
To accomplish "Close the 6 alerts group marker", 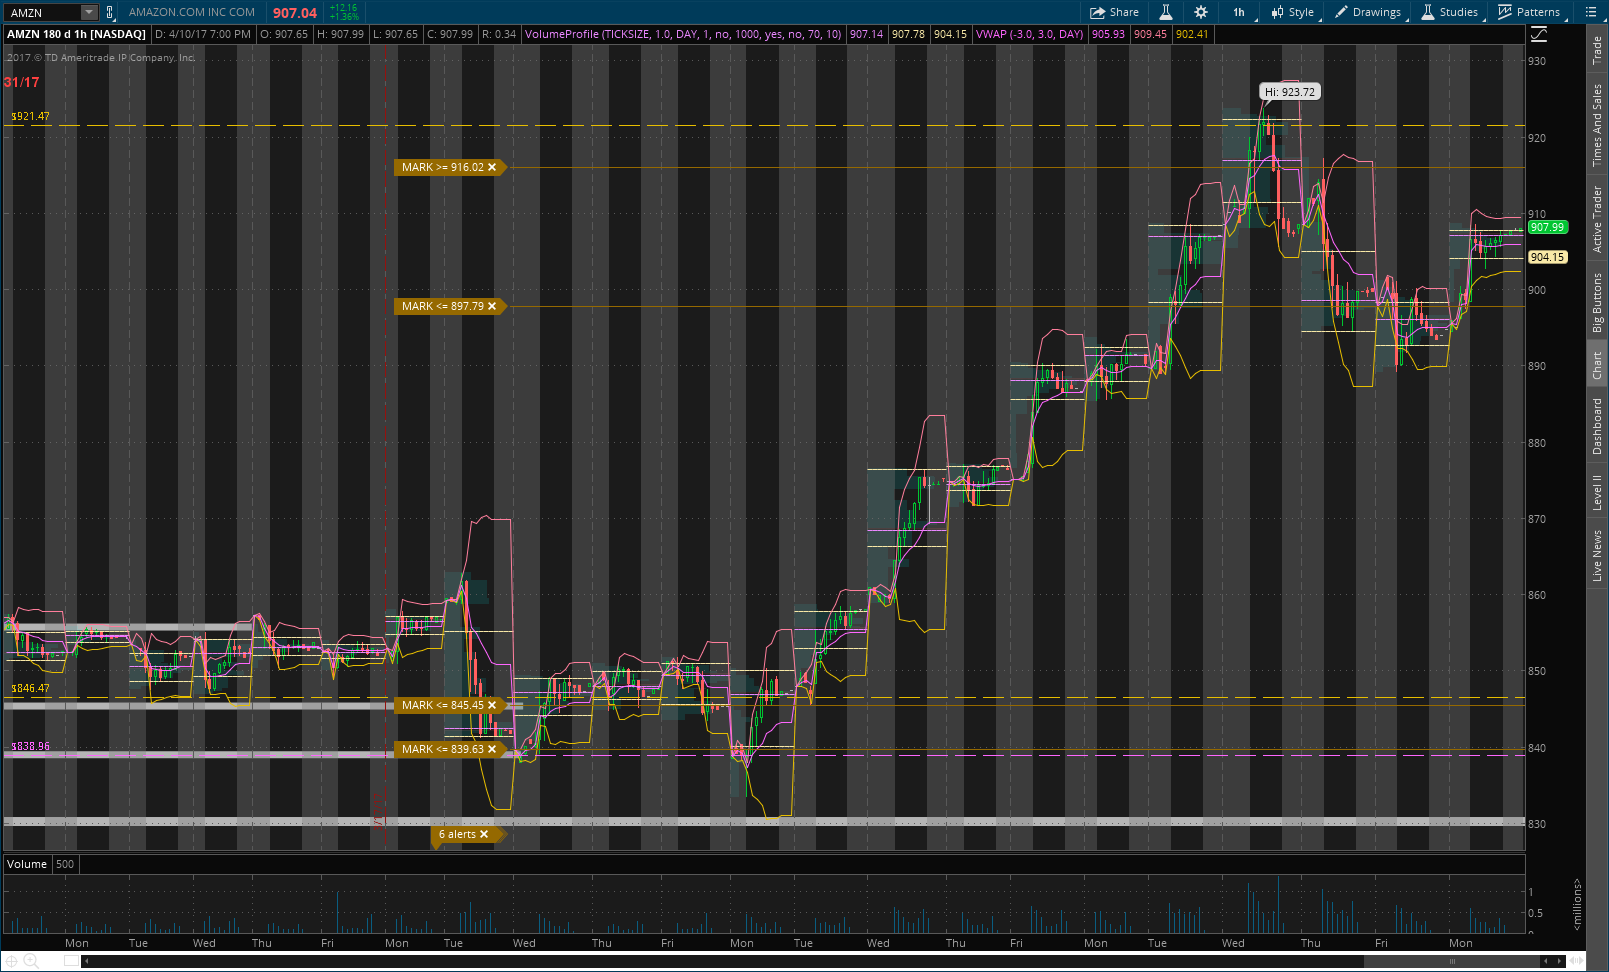I will pyautogui.click(x=484, y=834).
